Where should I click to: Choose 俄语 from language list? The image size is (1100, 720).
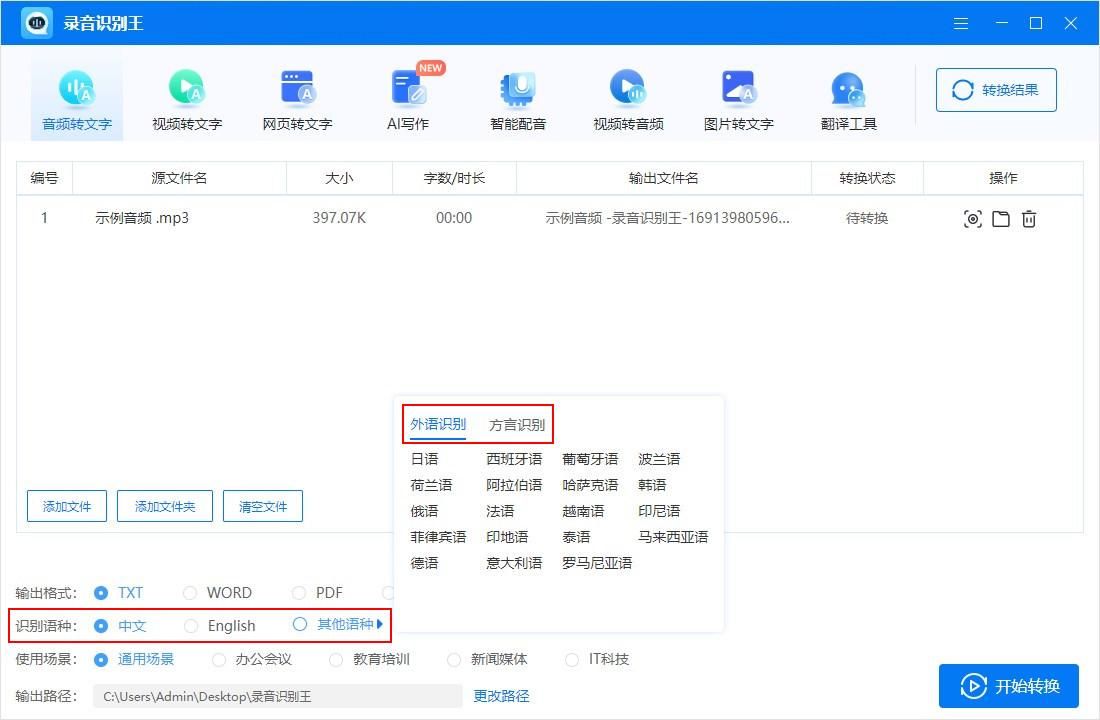[x=424, y=511]
